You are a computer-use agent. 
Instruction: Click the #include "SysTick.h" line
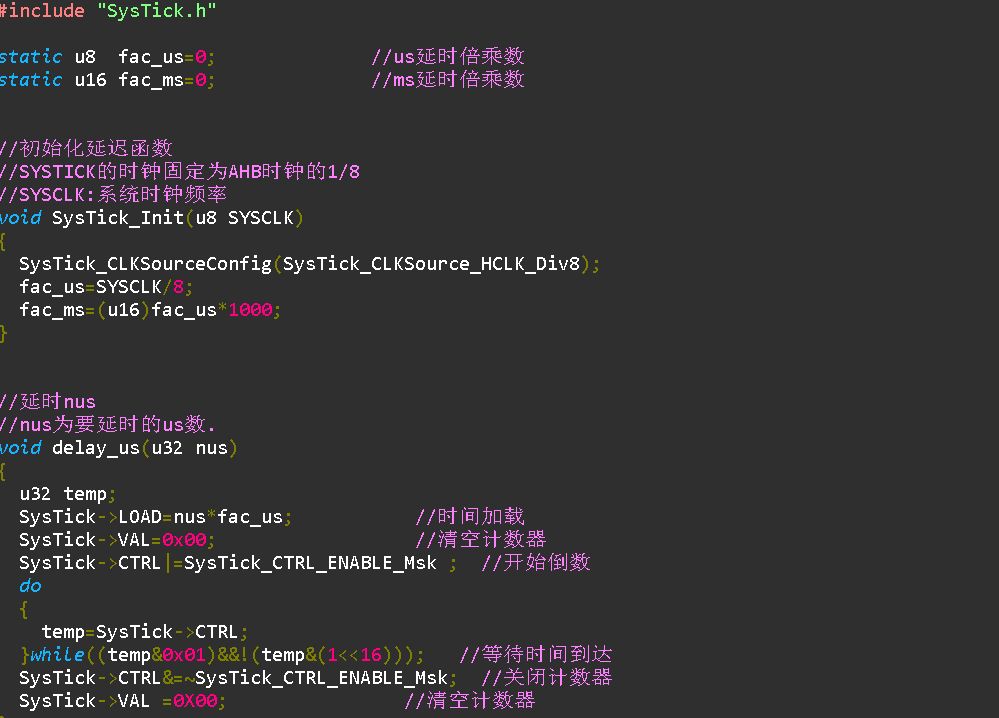click(108, 11)
